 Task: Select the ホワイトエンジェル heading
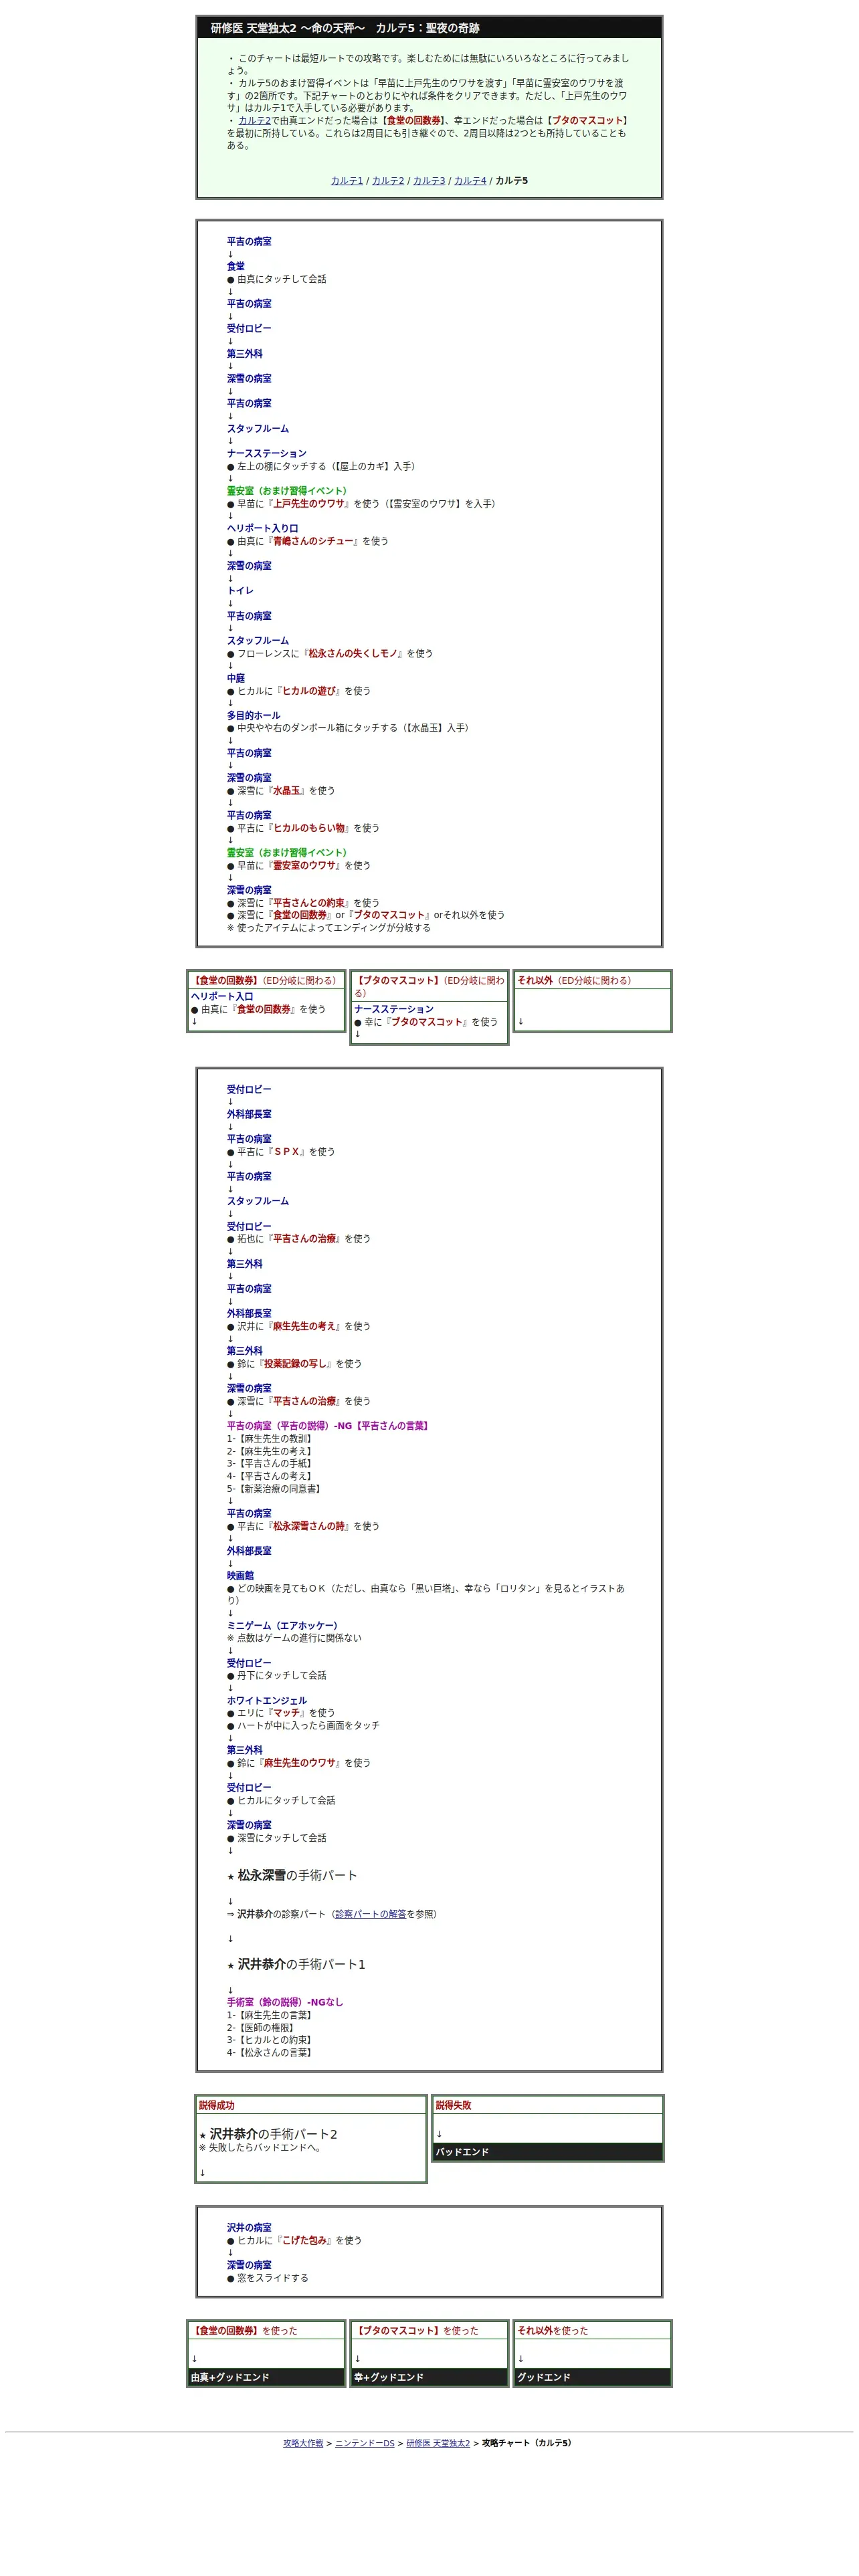tap(266, 1701)
